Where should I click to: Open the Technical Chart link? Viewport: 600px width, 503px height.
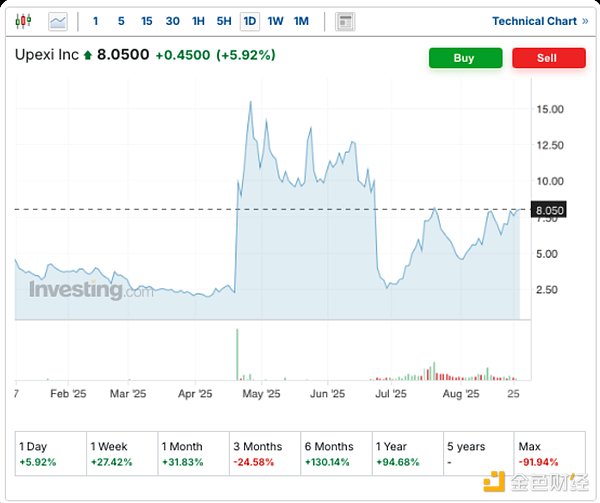click(534, 21)
